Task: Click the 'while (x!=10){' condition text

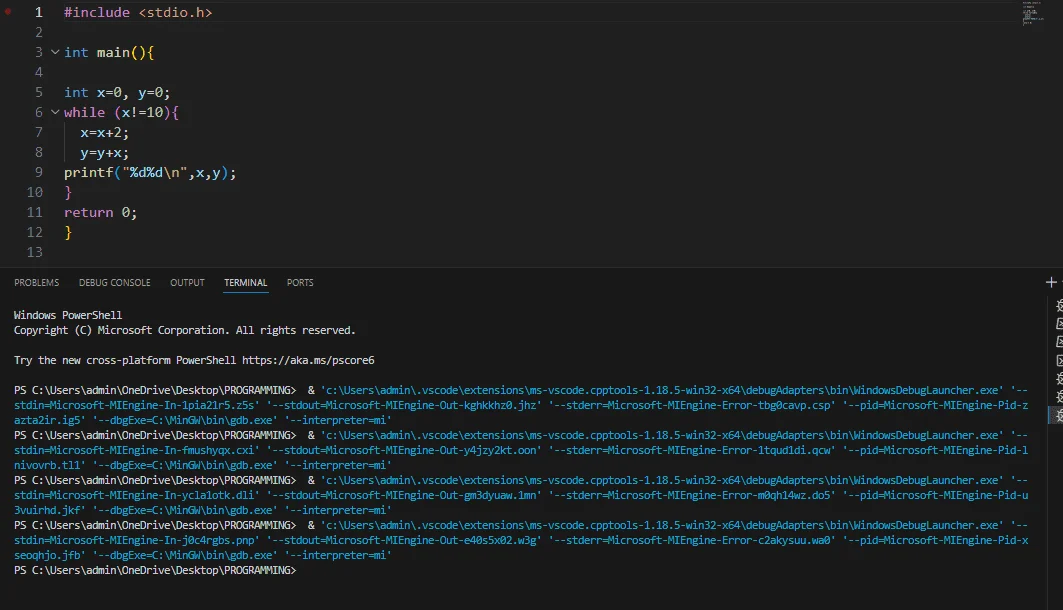Action: pyautogui.click(x=121, y=112)
